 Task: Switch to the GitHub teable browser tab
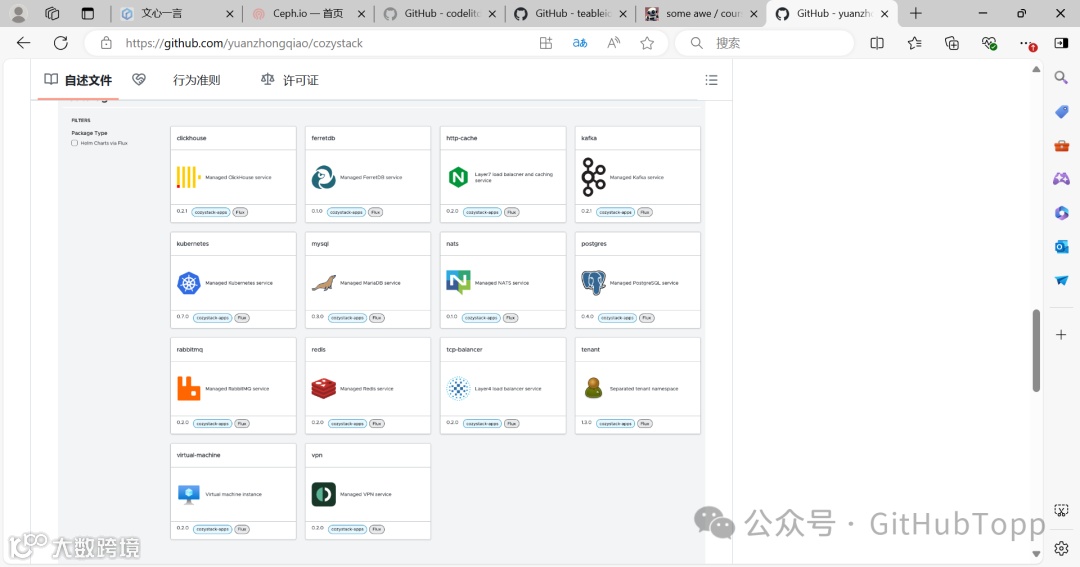571,14
